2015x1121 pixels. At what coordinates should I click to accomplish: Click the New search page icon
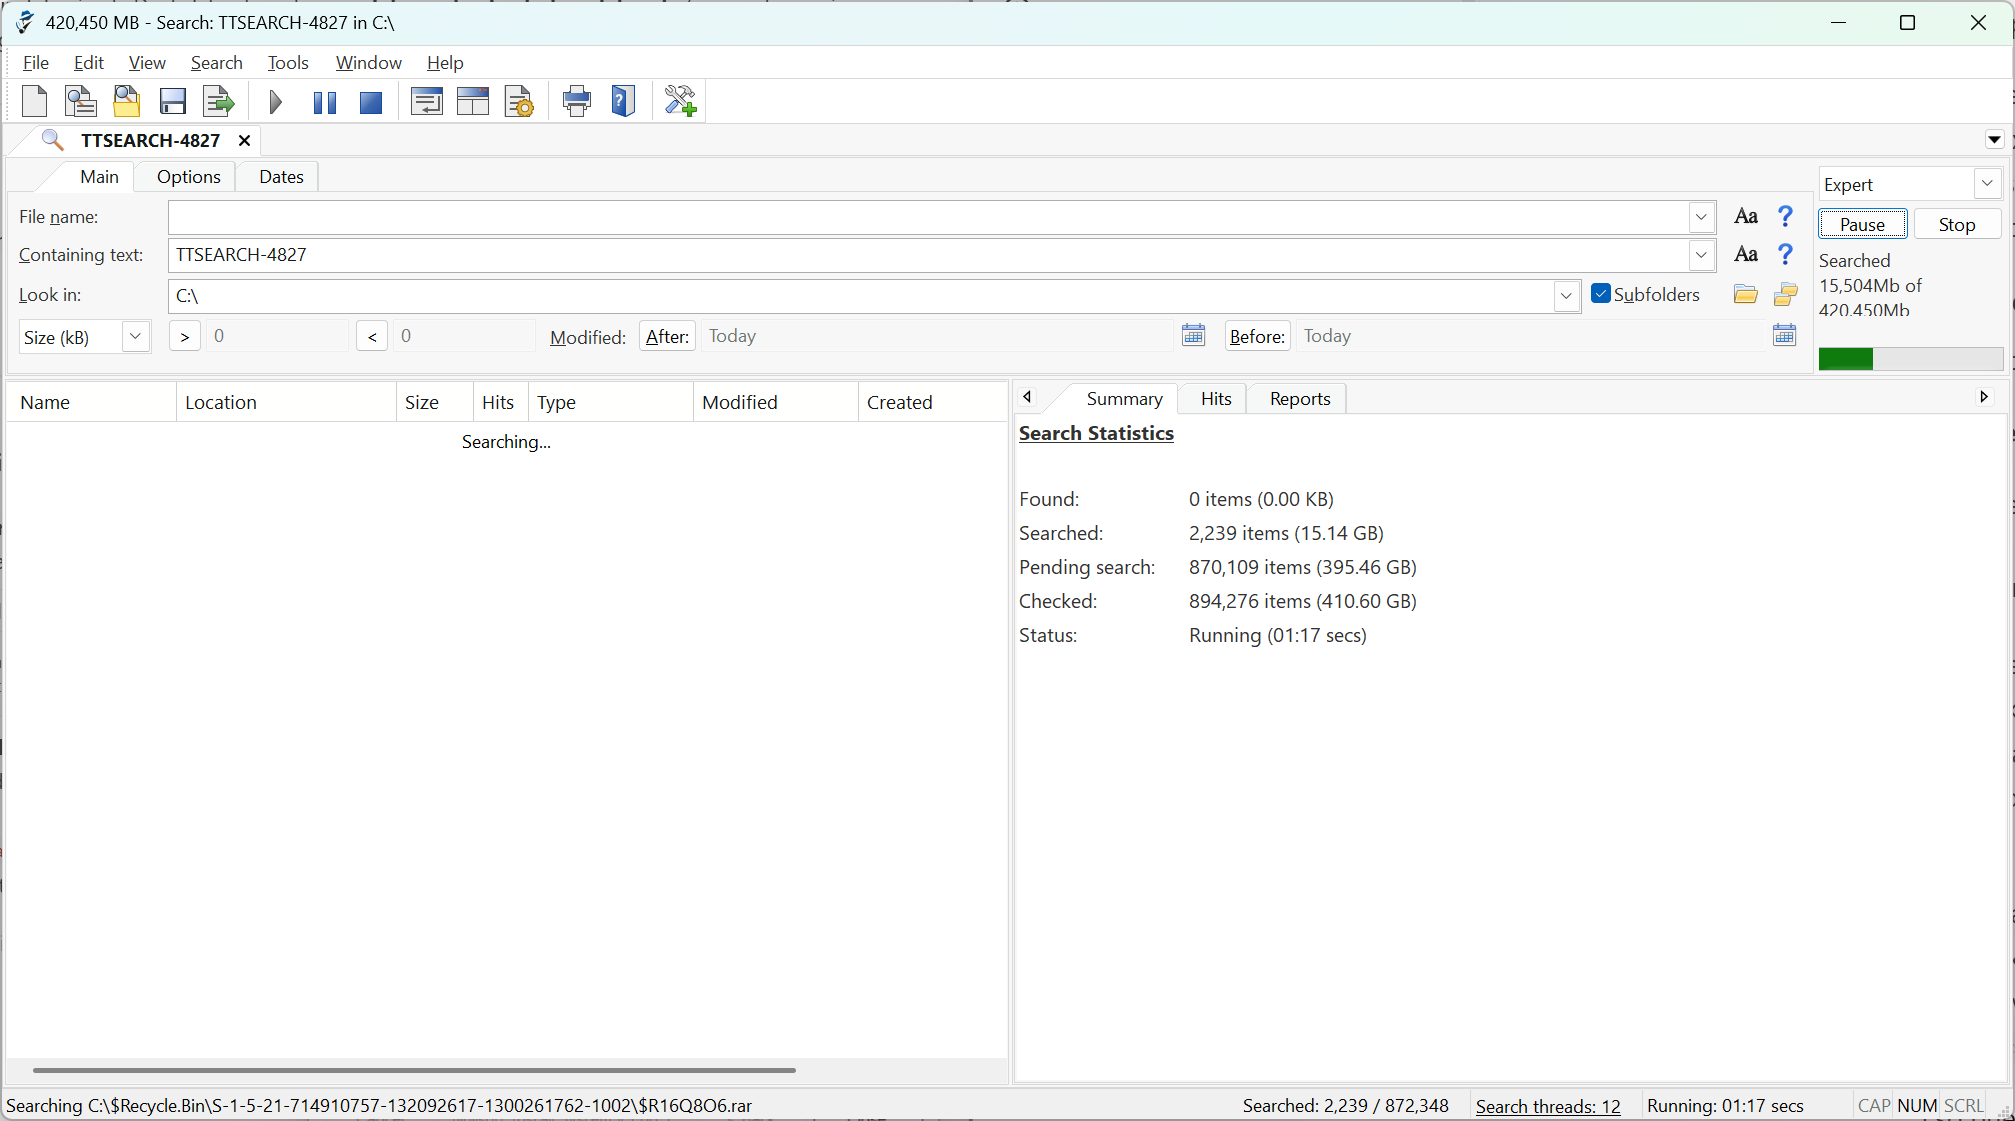click(34, 101)
